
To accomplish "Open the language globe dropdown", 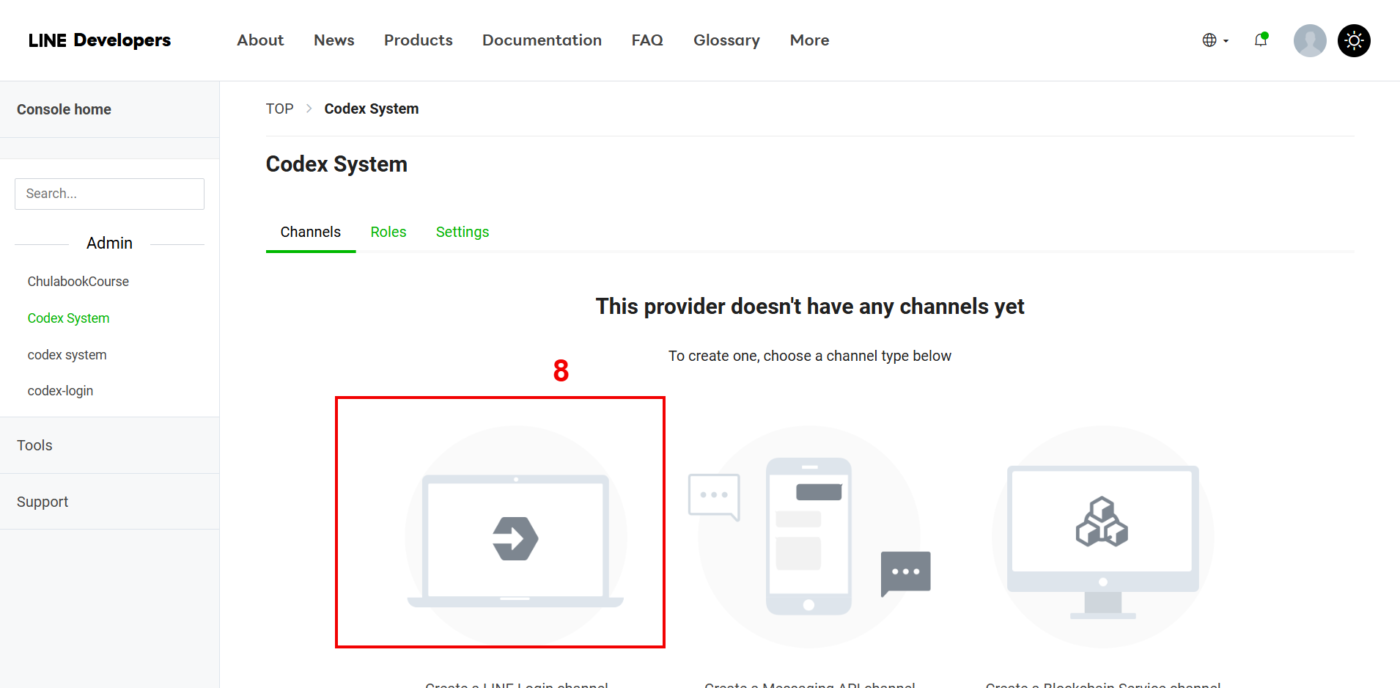I will (x=1214, y=40).
